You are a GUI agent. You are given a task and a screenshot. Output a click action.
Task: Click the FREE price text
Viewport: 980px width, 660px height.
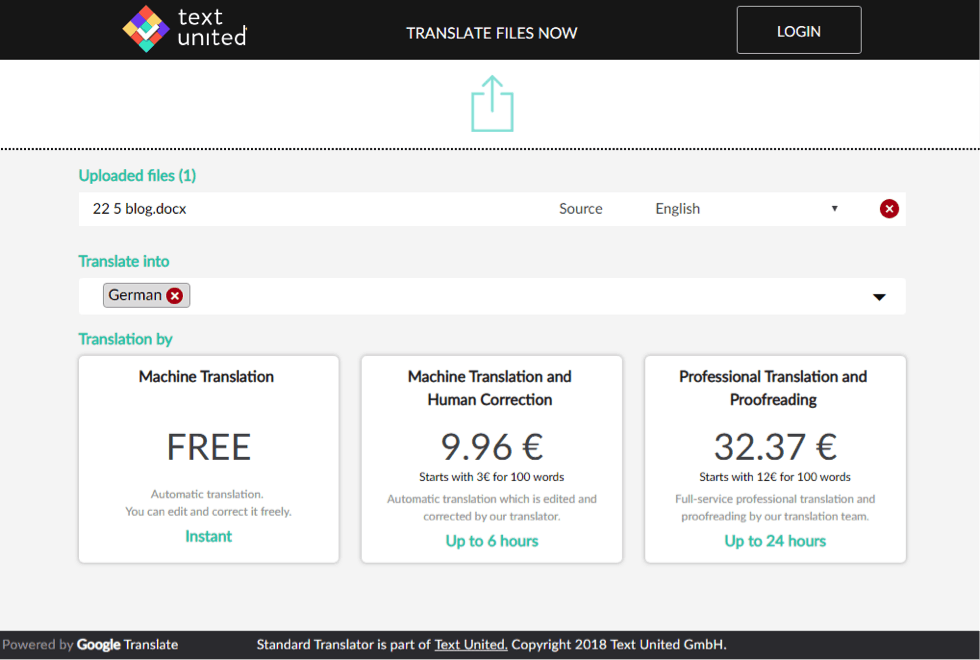(209, 447)
